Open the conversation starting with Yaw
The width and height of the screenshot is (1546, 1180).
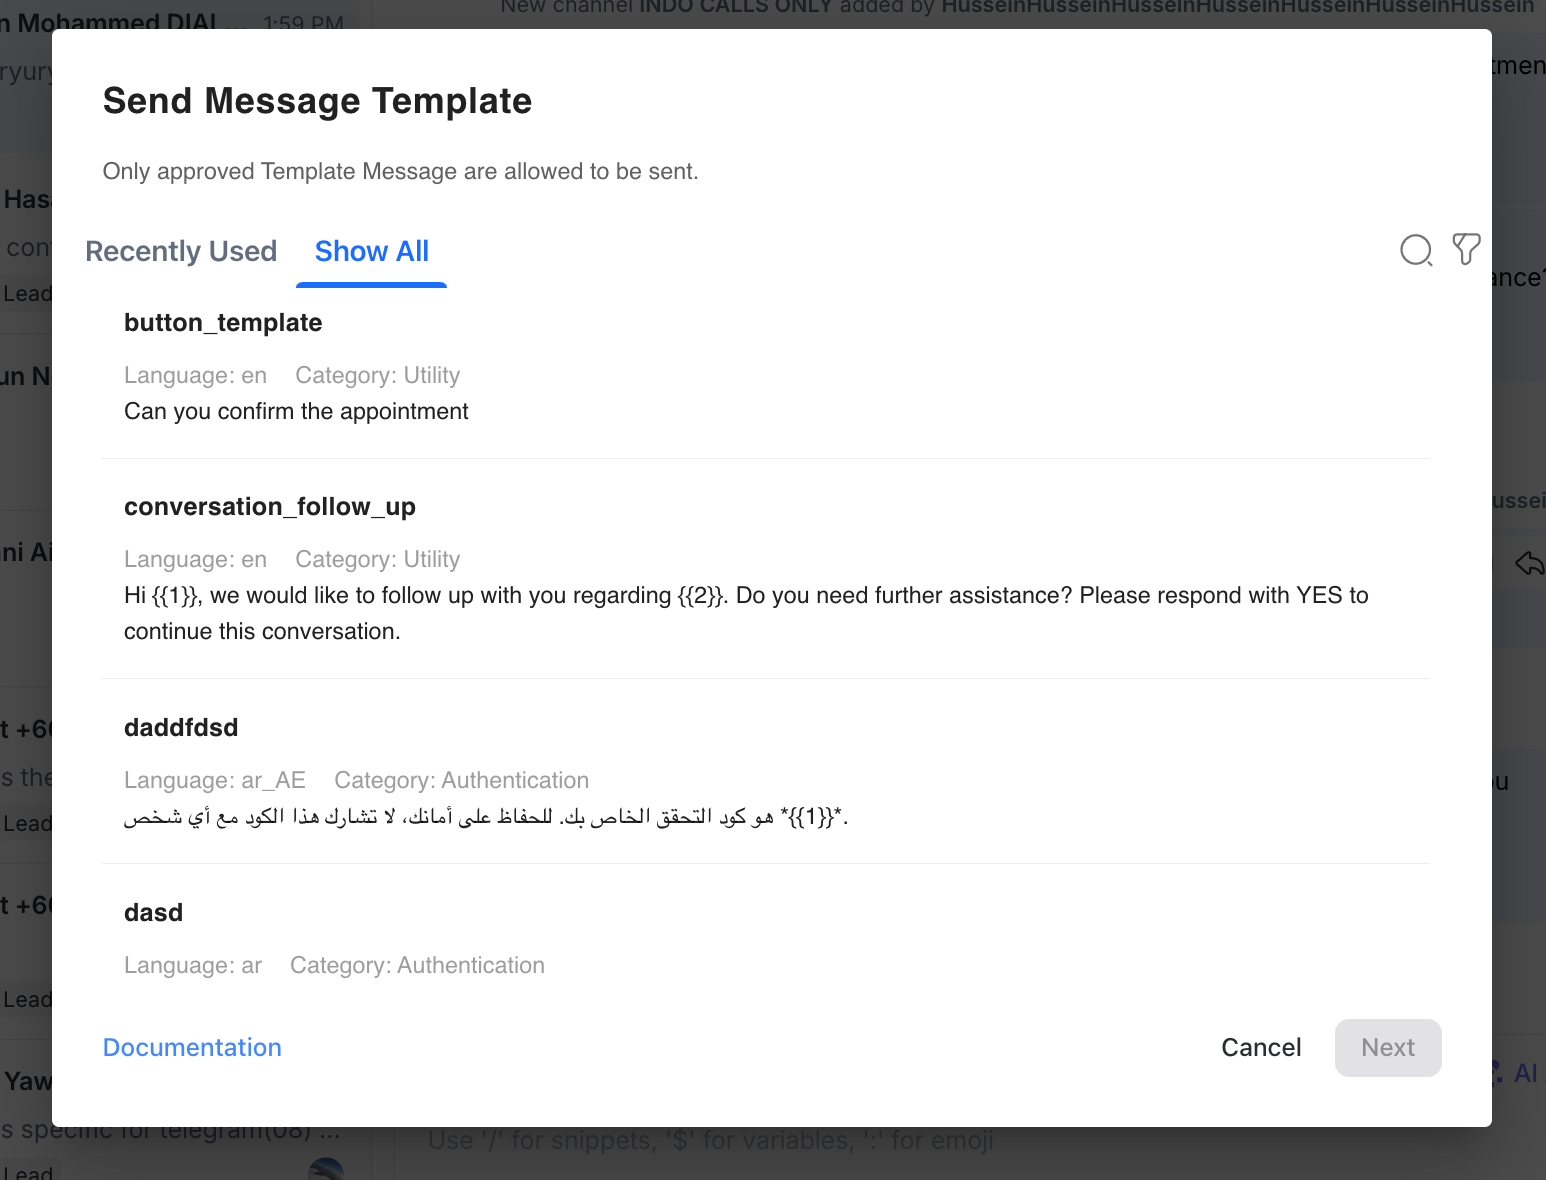pyautogui.click(x=26, y=1082)
